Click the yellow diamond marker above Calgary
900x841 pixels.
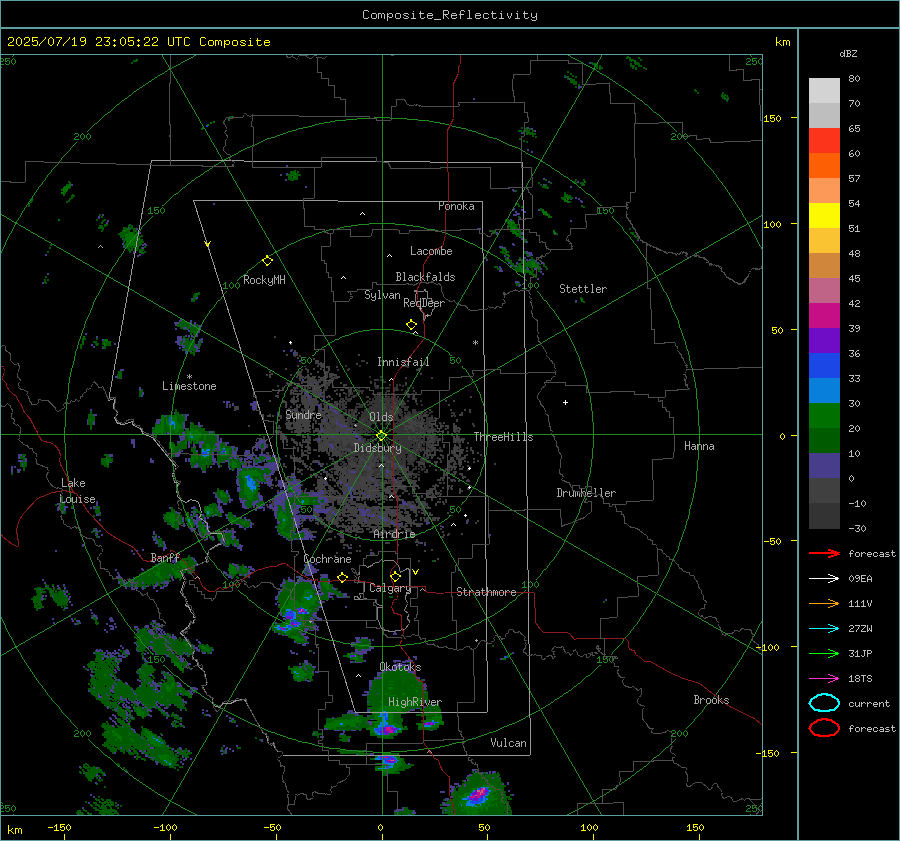[x=395, y=576]
